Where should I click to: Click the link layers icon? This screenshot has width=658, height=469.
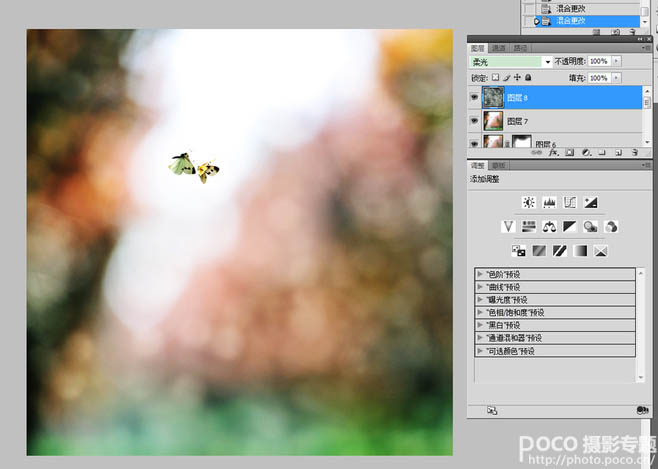pos(537,153)
